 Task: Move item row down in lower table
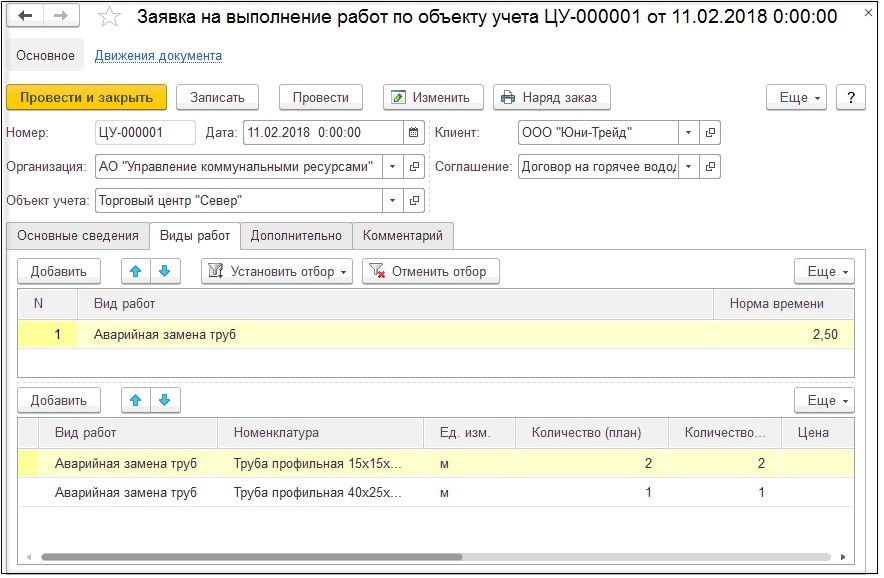164,400
